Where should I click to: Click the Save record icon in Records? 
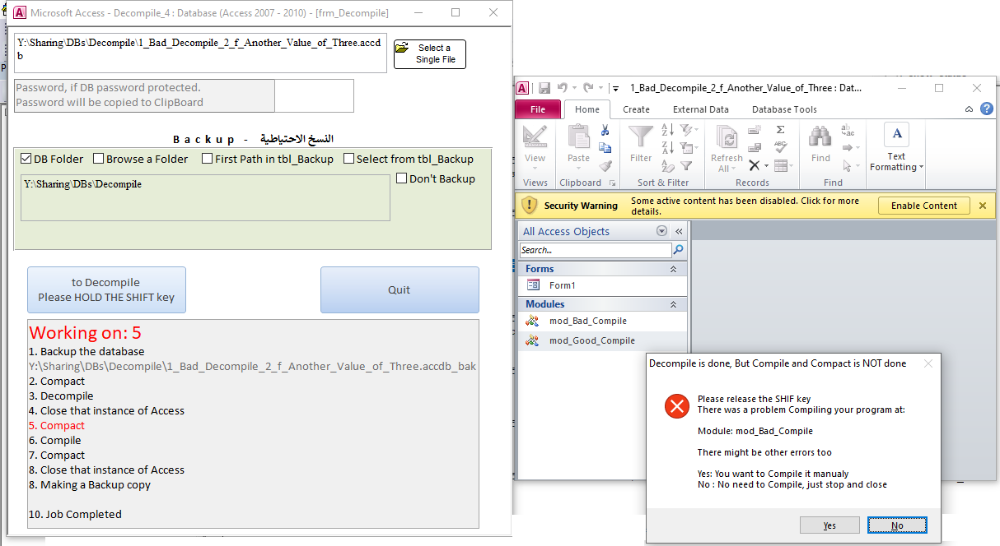tap(754, 148)
